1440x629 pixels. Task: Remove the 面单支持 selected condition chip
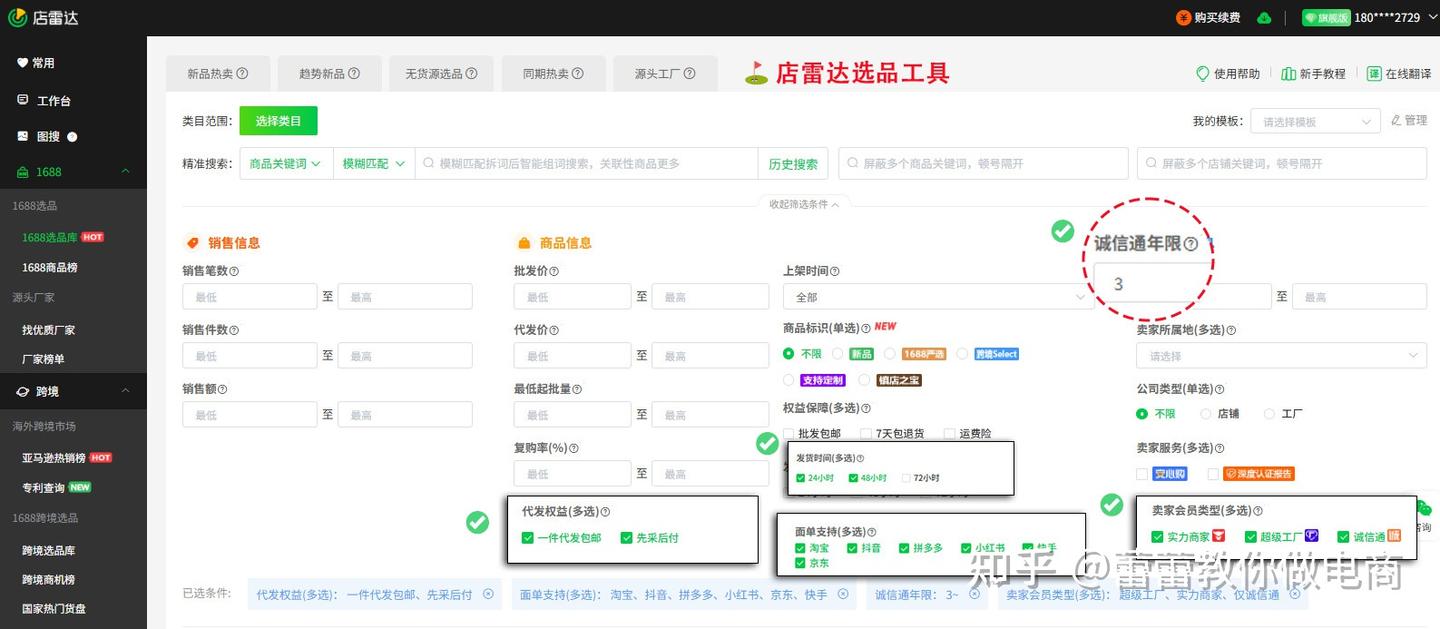(843, 593)
